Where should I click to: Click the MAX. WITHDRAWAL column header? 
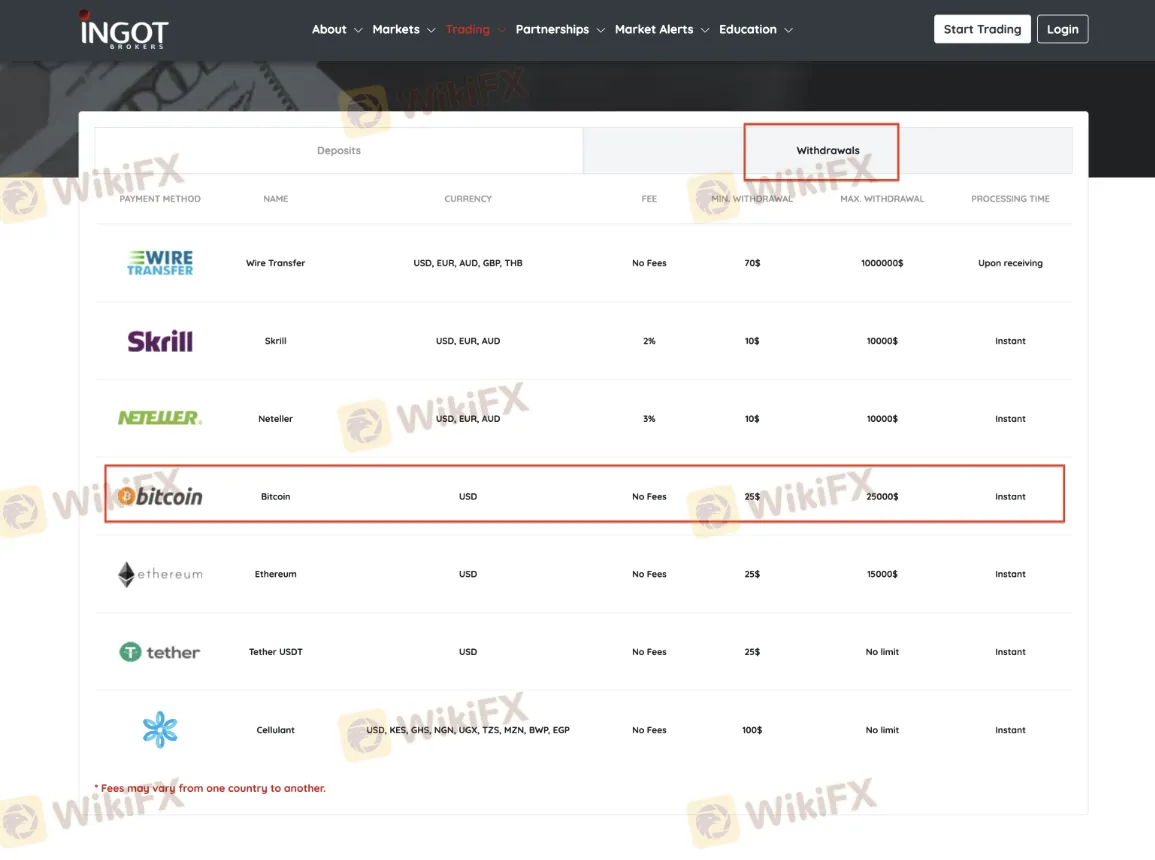pyautogui.click(x=882, y=199)
